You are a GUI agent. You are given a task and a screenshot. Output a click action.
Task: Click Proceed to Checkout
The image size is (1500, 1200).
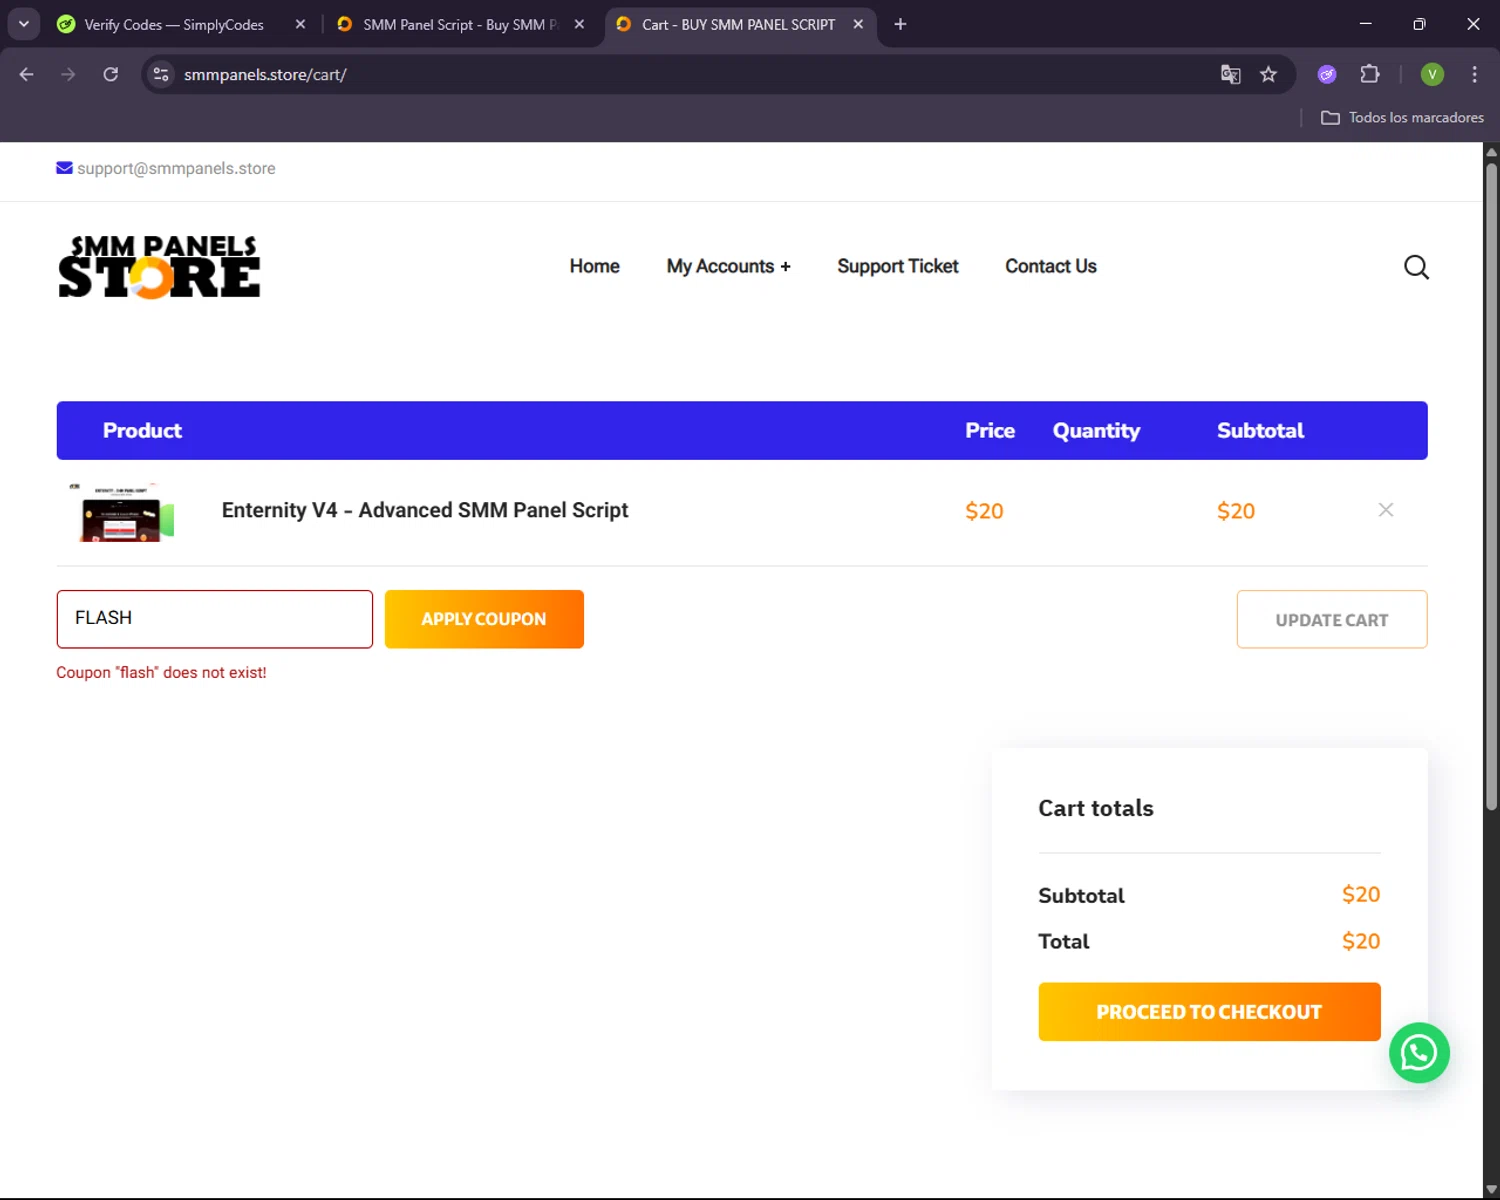click(1209, 1012)
